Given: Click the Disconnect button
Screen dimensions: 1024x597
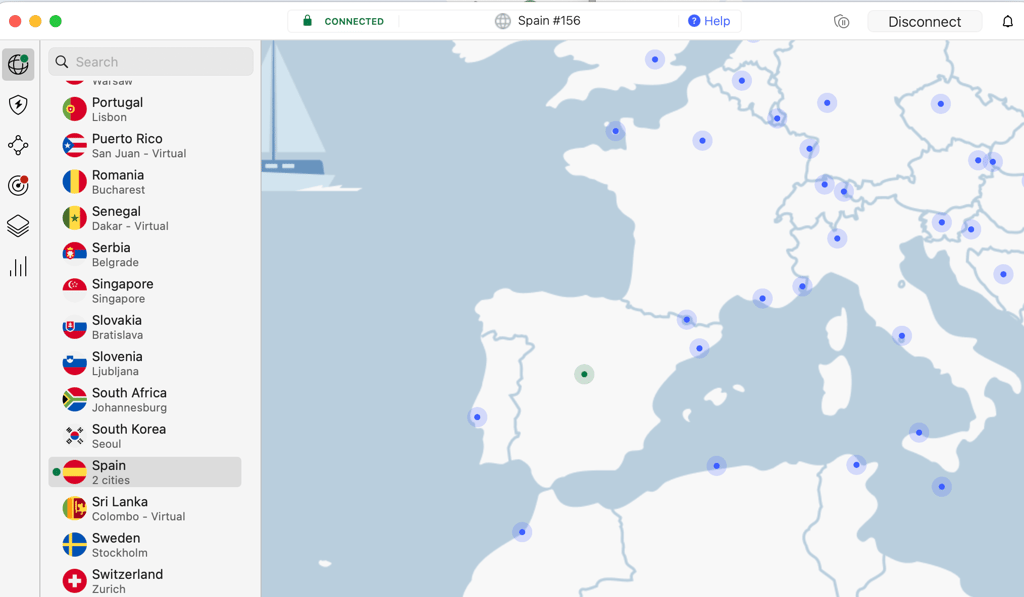Looking at the screenshot, I should (924, 22).
